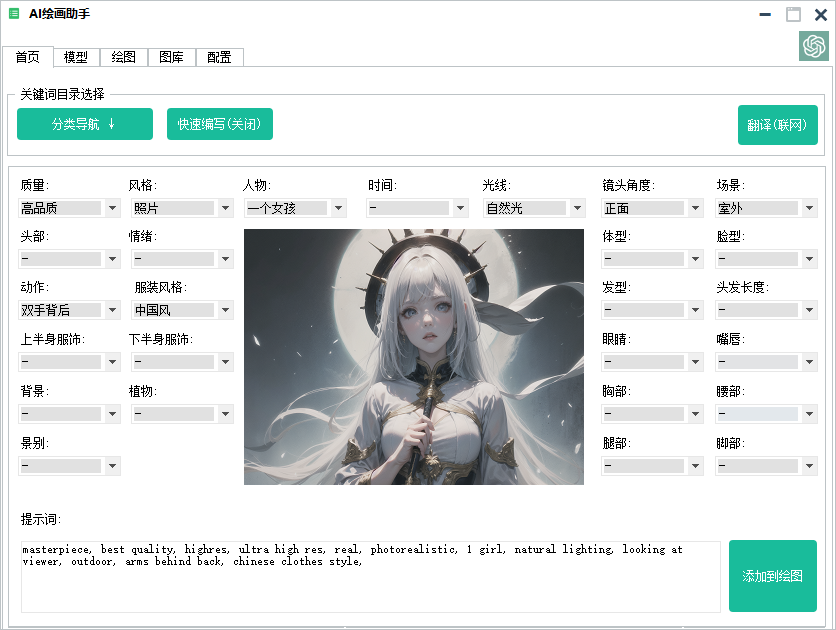Switch to the 模型 tab
836x630 pixels.
pos(75,57)
